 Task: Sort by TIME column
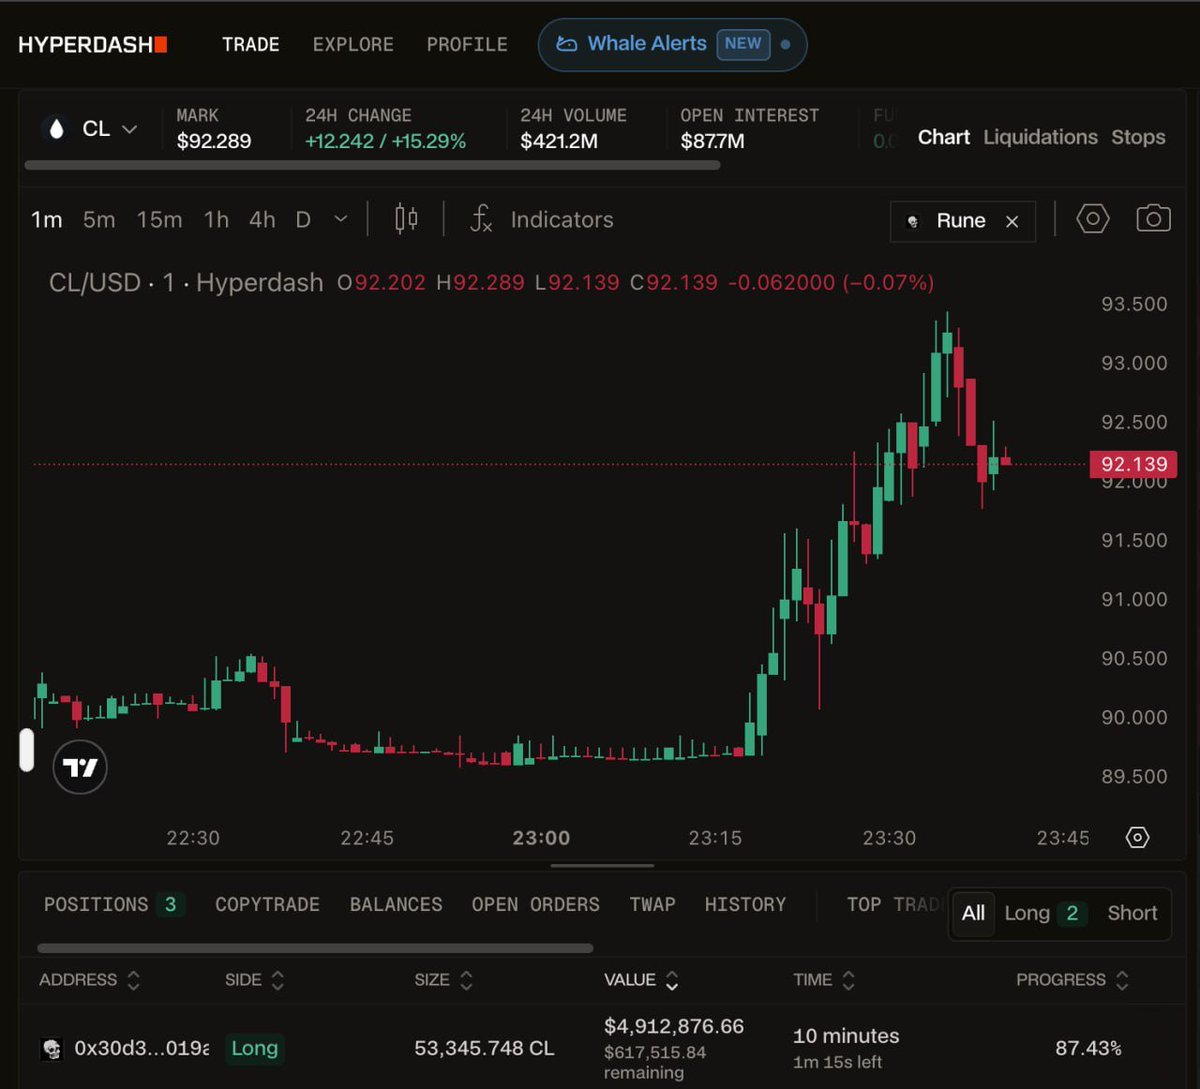[825, 980]
